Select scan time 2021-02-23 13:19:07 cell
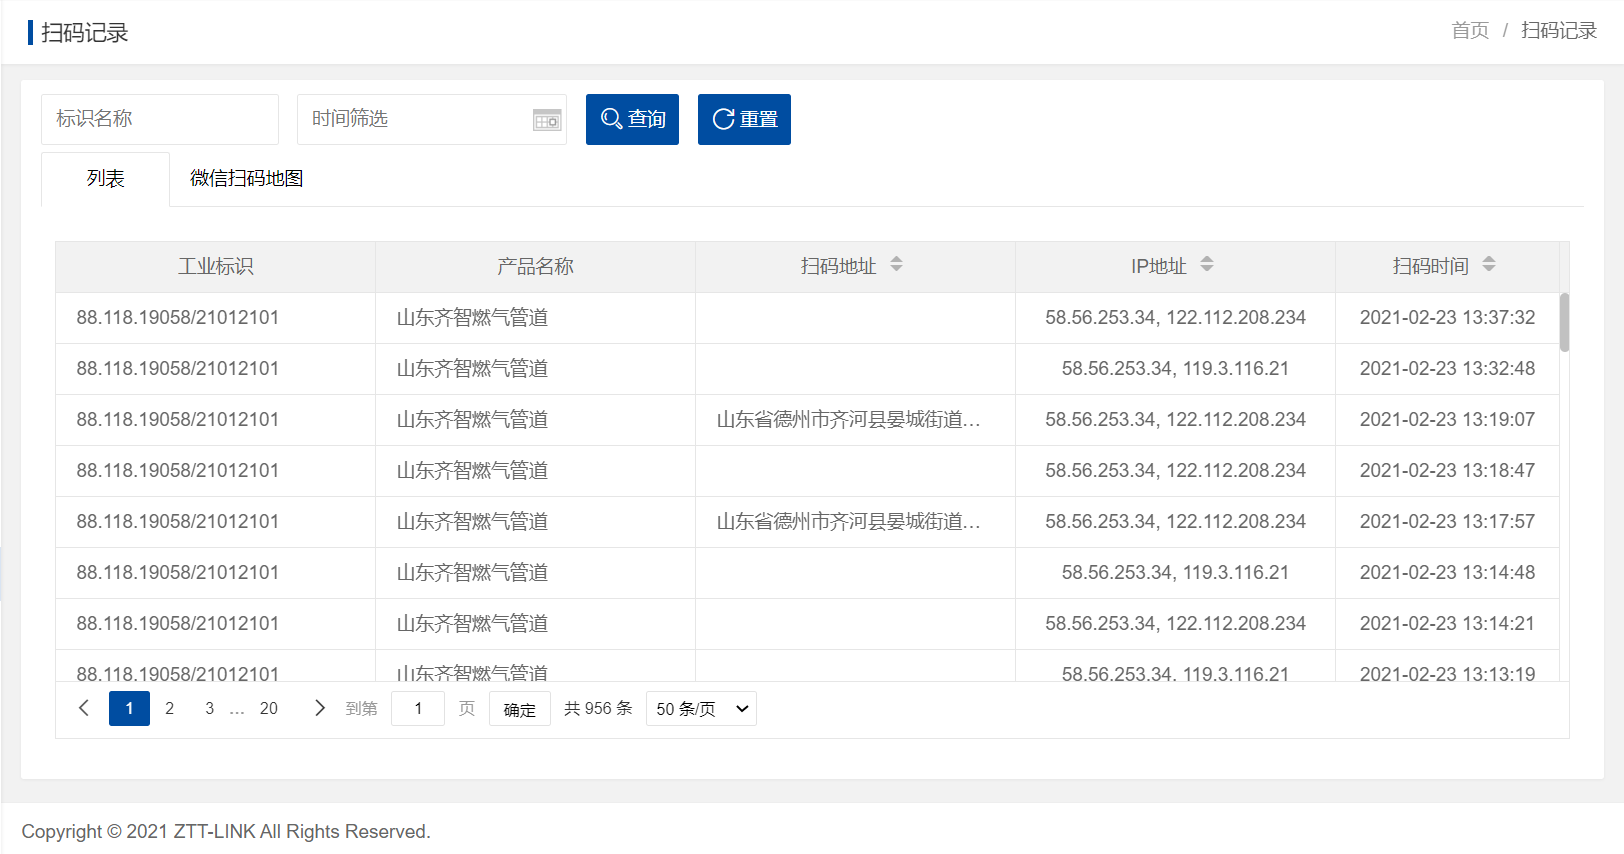 tap(1447, 420)
